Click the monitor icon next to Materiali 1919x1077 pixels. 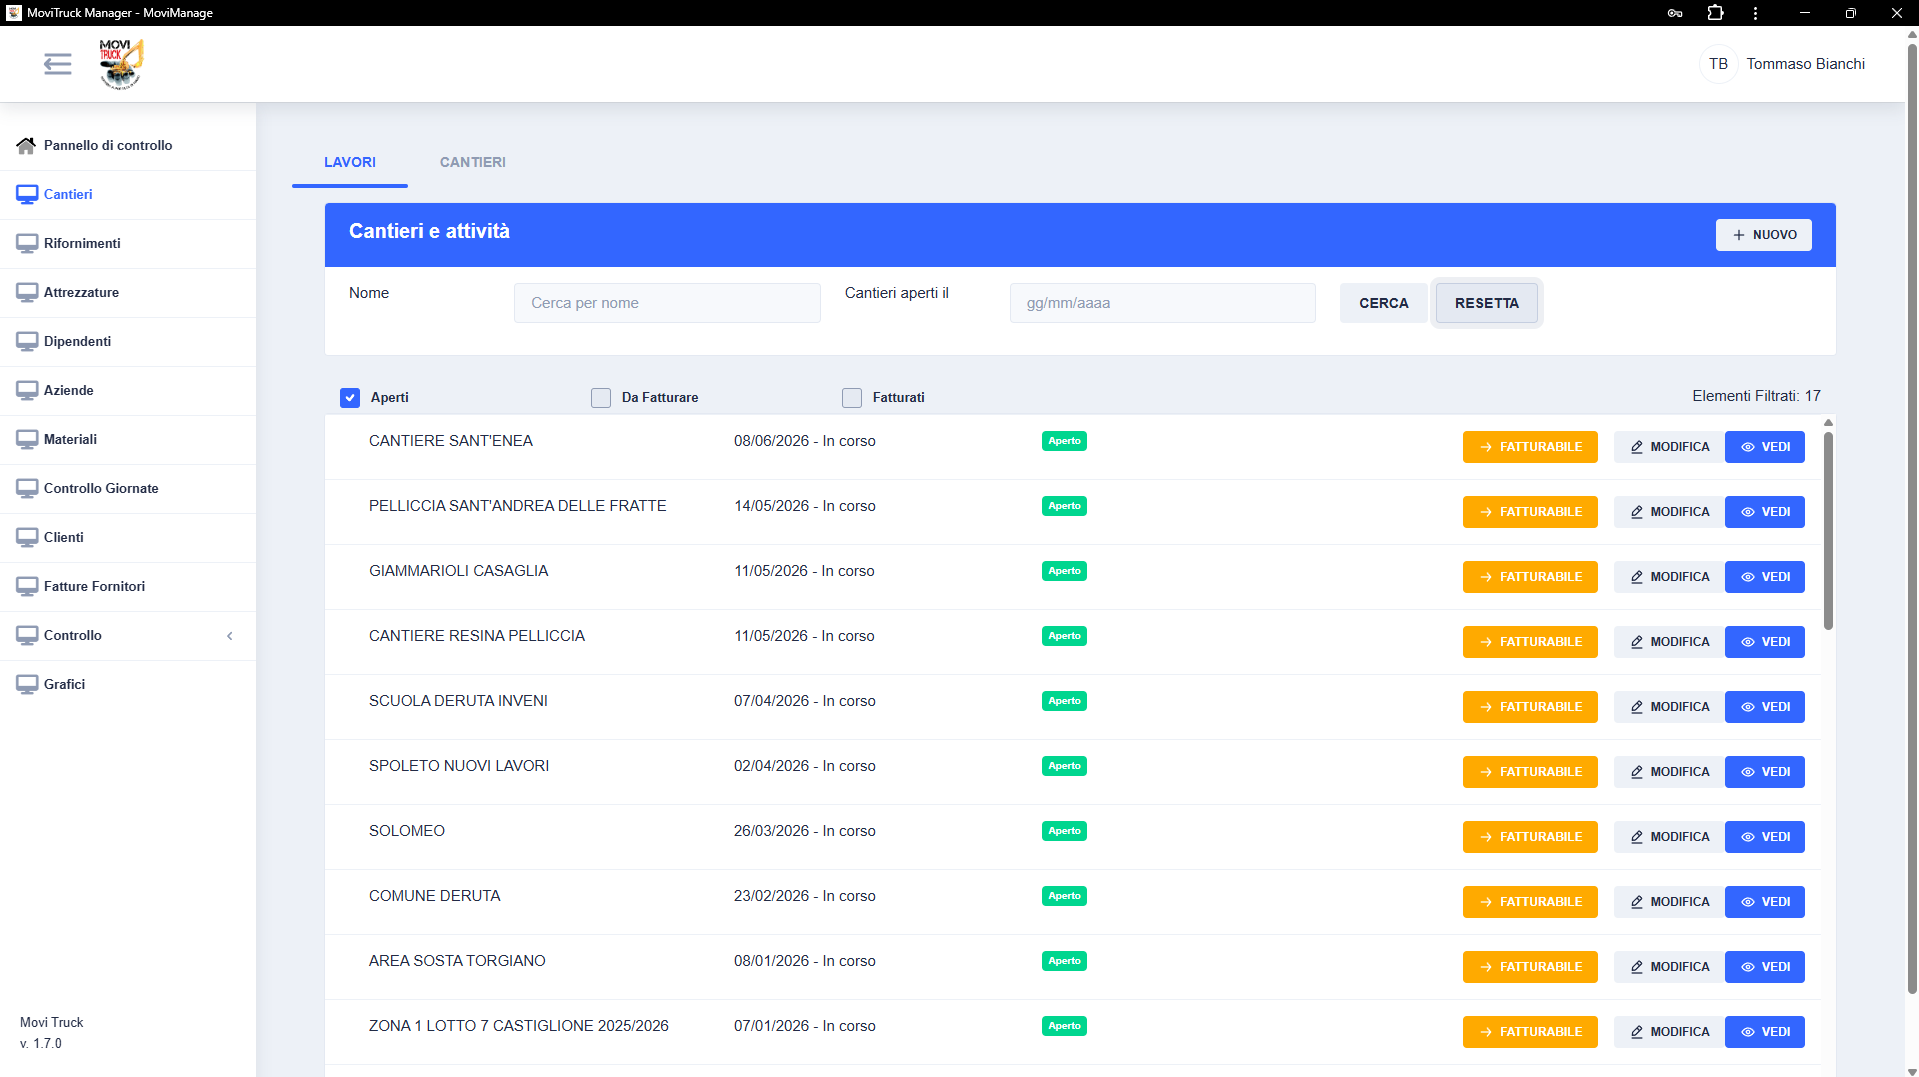27,440
